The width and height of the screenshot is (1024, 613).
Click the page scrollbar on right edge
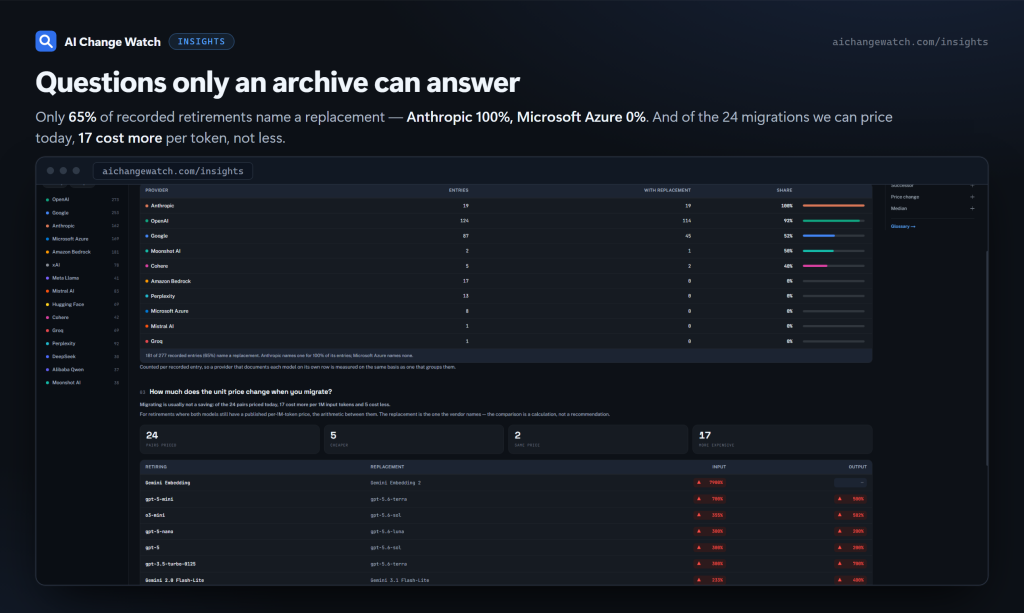[x=986, y=358]
